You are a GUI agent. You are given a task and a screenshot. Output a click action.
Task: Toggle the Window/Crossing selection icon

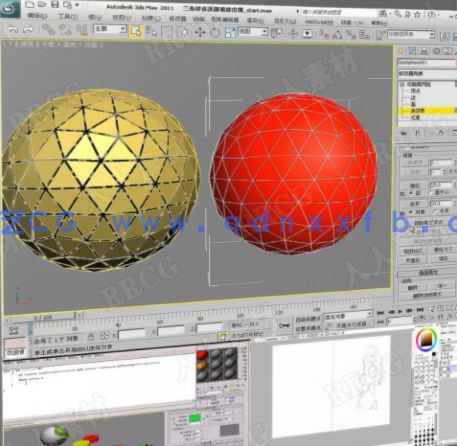(x=183, y=32)
